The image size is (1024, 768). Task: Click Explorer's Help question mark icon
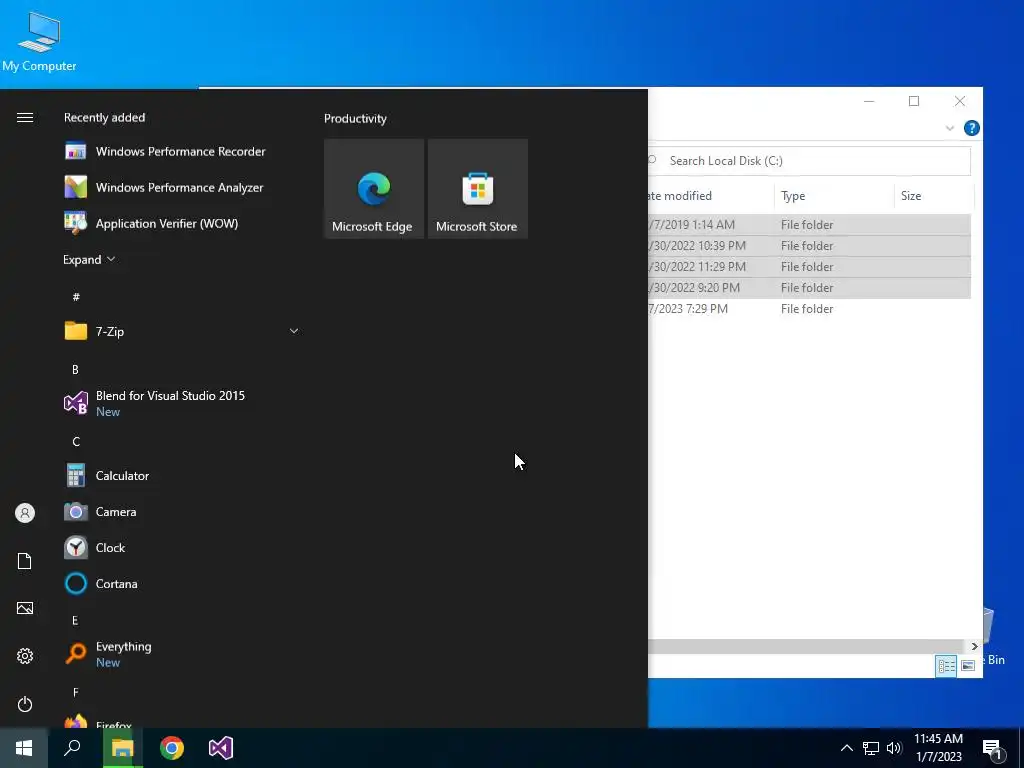(x=971, y=128)
